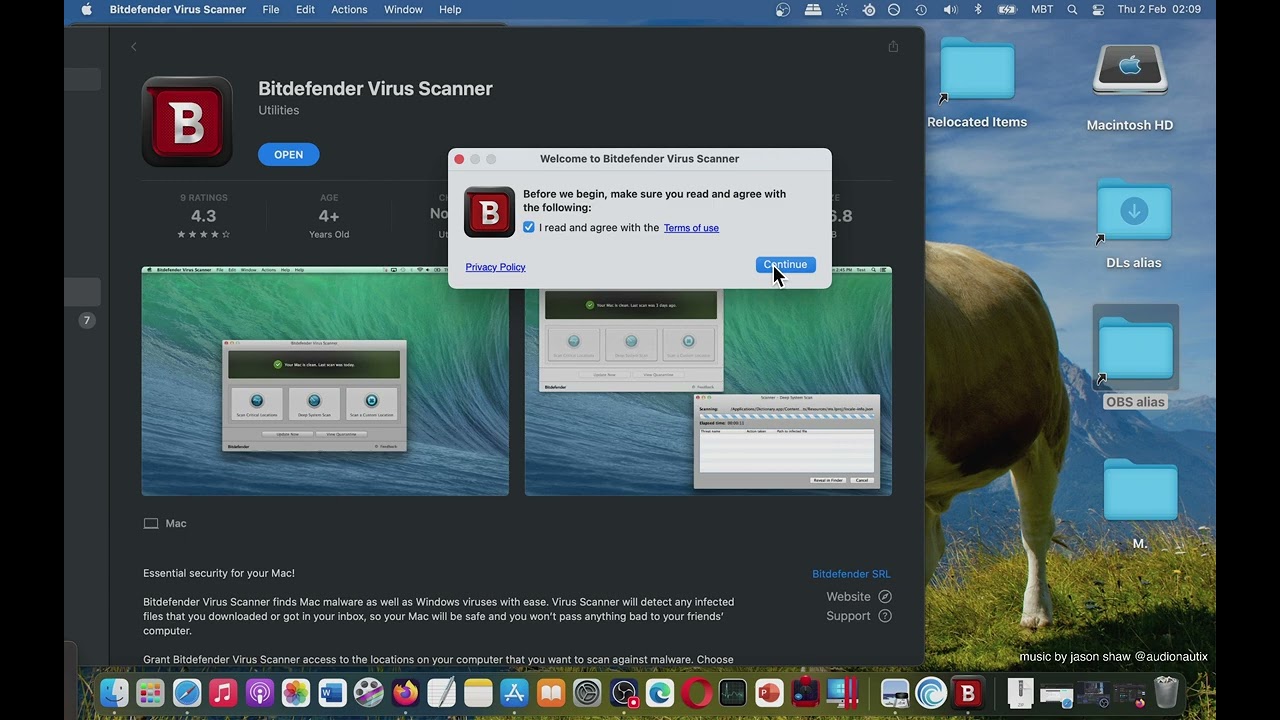Click the App Store share icon

pyautogui.click(x=893, y=46)
